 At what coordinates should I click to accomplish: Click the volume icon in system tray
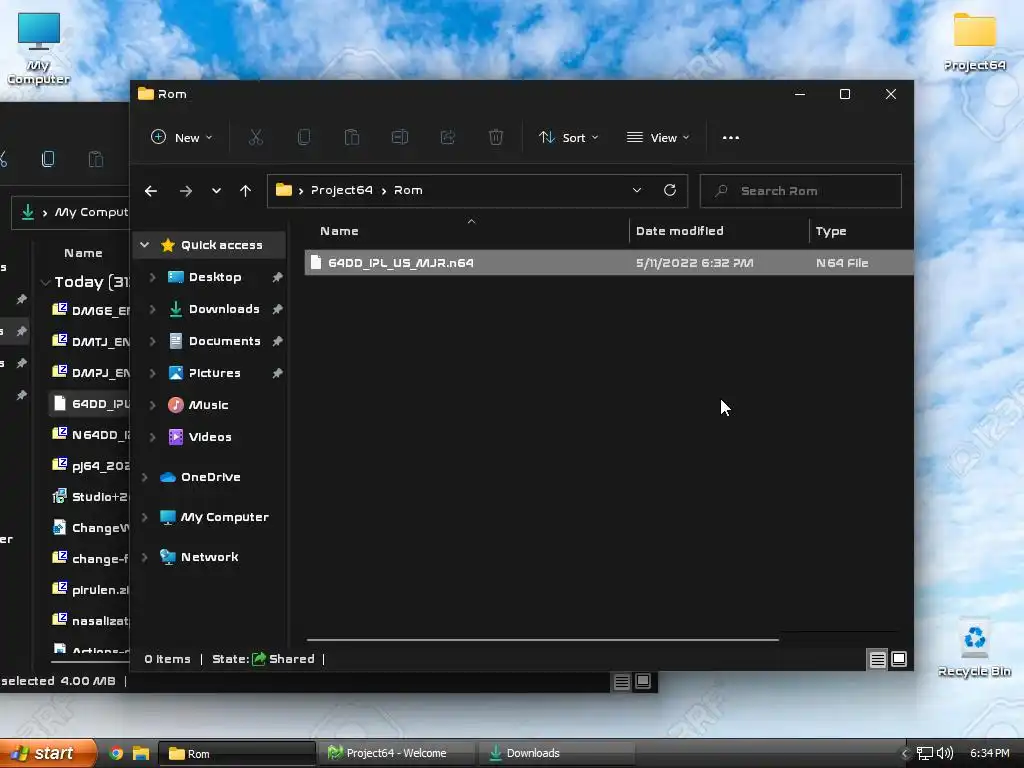[944, 753]
